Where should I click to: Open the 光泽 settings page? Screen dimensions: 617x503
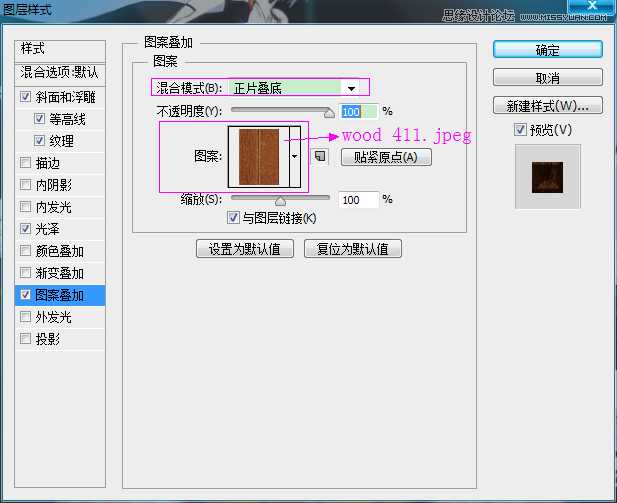pos(47,229)
